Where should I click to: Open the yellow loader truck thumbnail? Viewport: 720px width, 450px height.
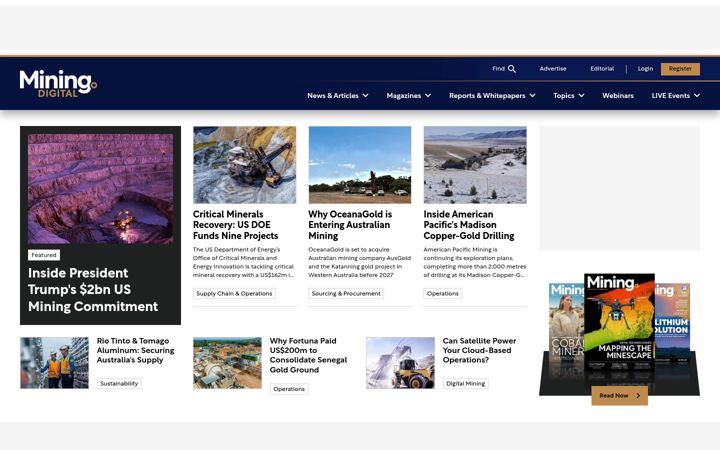tap(400, 363)
